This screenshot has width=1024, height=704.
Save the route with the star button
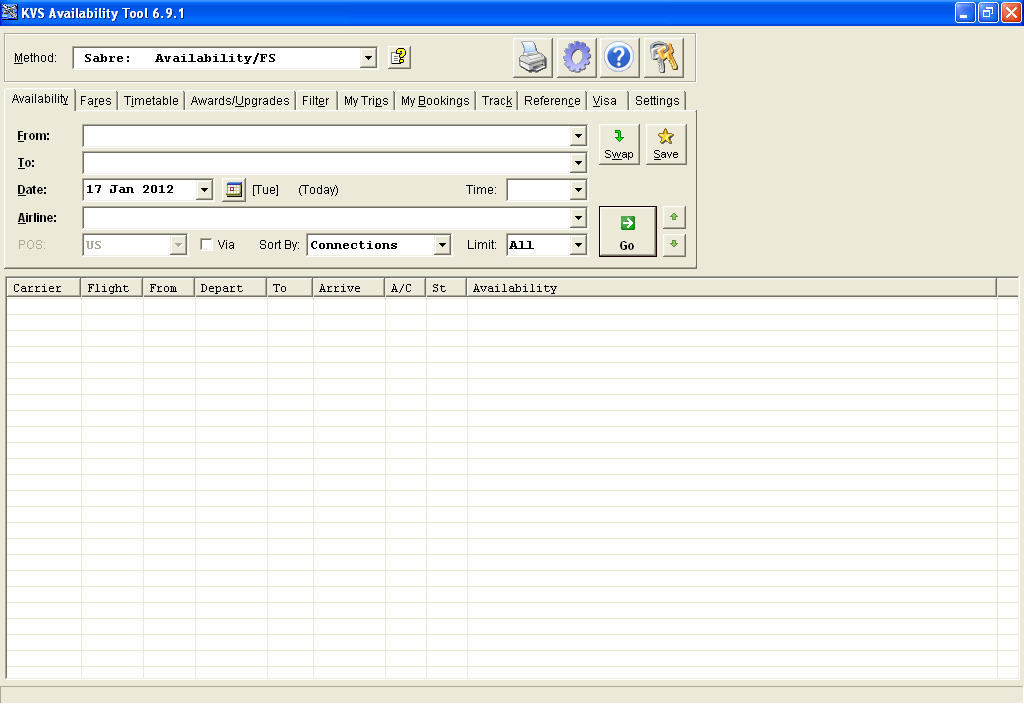point(665,144)
